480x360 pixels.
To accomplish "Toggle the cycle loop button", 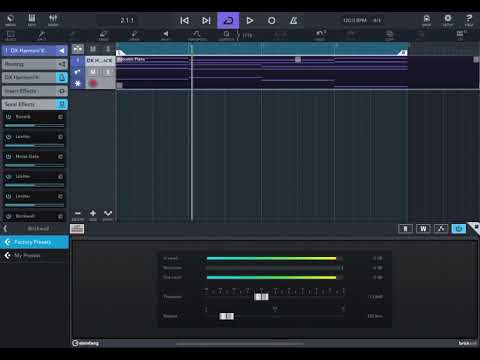I will click(228, 21).
